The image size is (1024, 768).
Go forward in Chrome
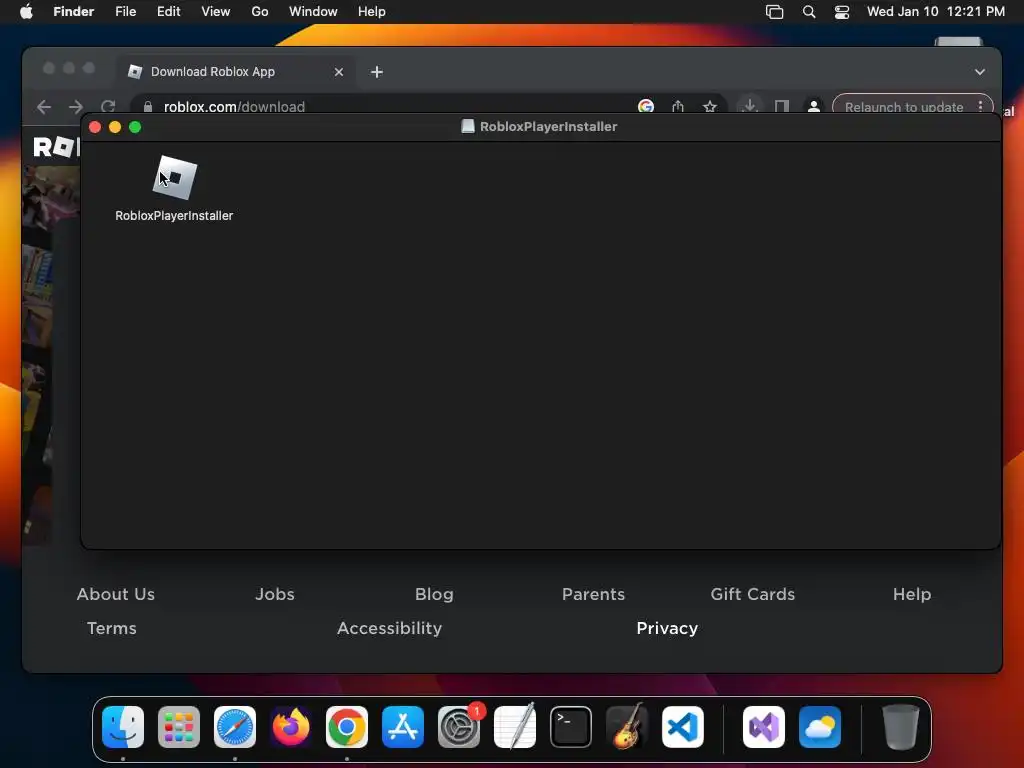point(76,106)
